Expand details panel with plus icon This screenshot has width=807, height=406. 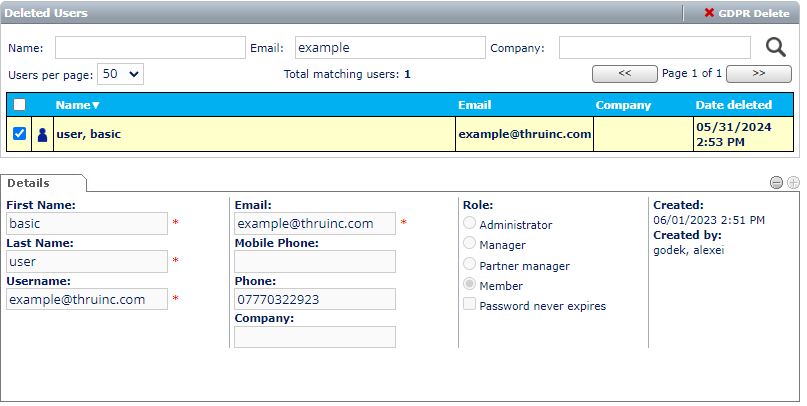[x=793, y=182]
